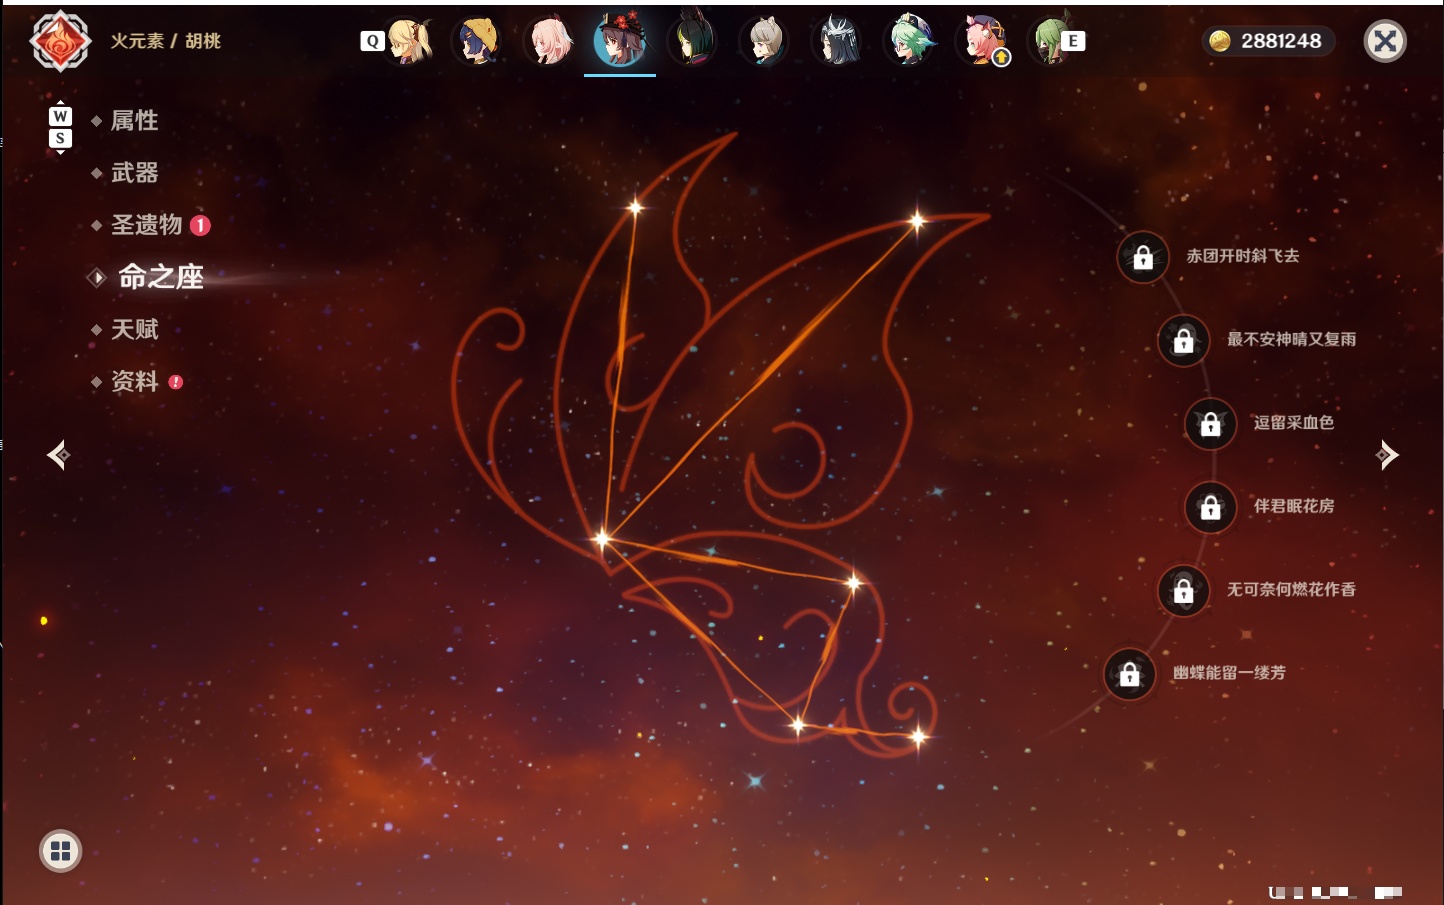Click the 幽蝶能留一缕芳 label
Viewport: 1444px width, 905px height.
pos(1229,673)
